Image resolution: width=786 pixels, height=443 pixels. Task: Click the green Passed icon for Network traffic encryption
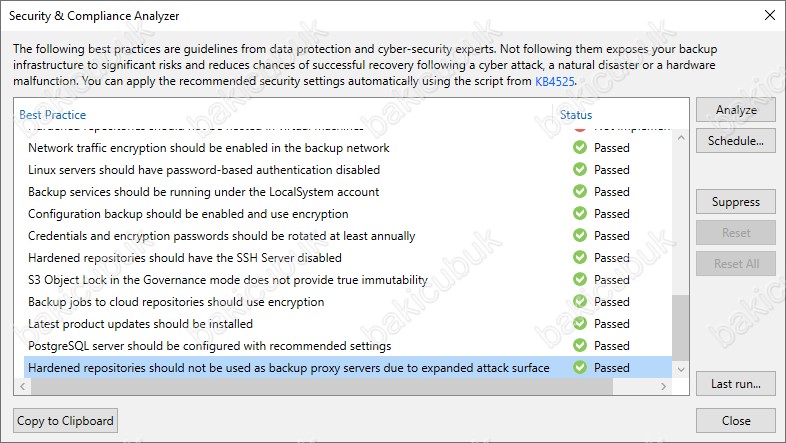580,147
